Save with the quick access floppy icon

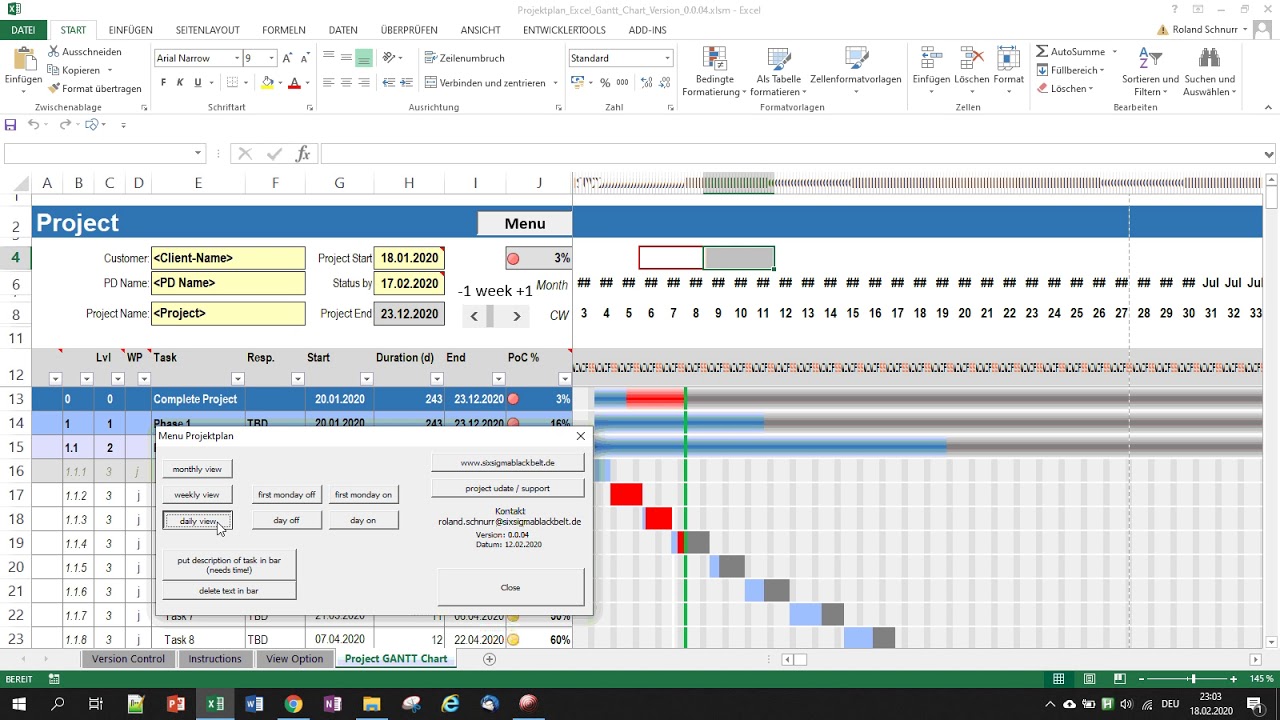click(11, 125)
